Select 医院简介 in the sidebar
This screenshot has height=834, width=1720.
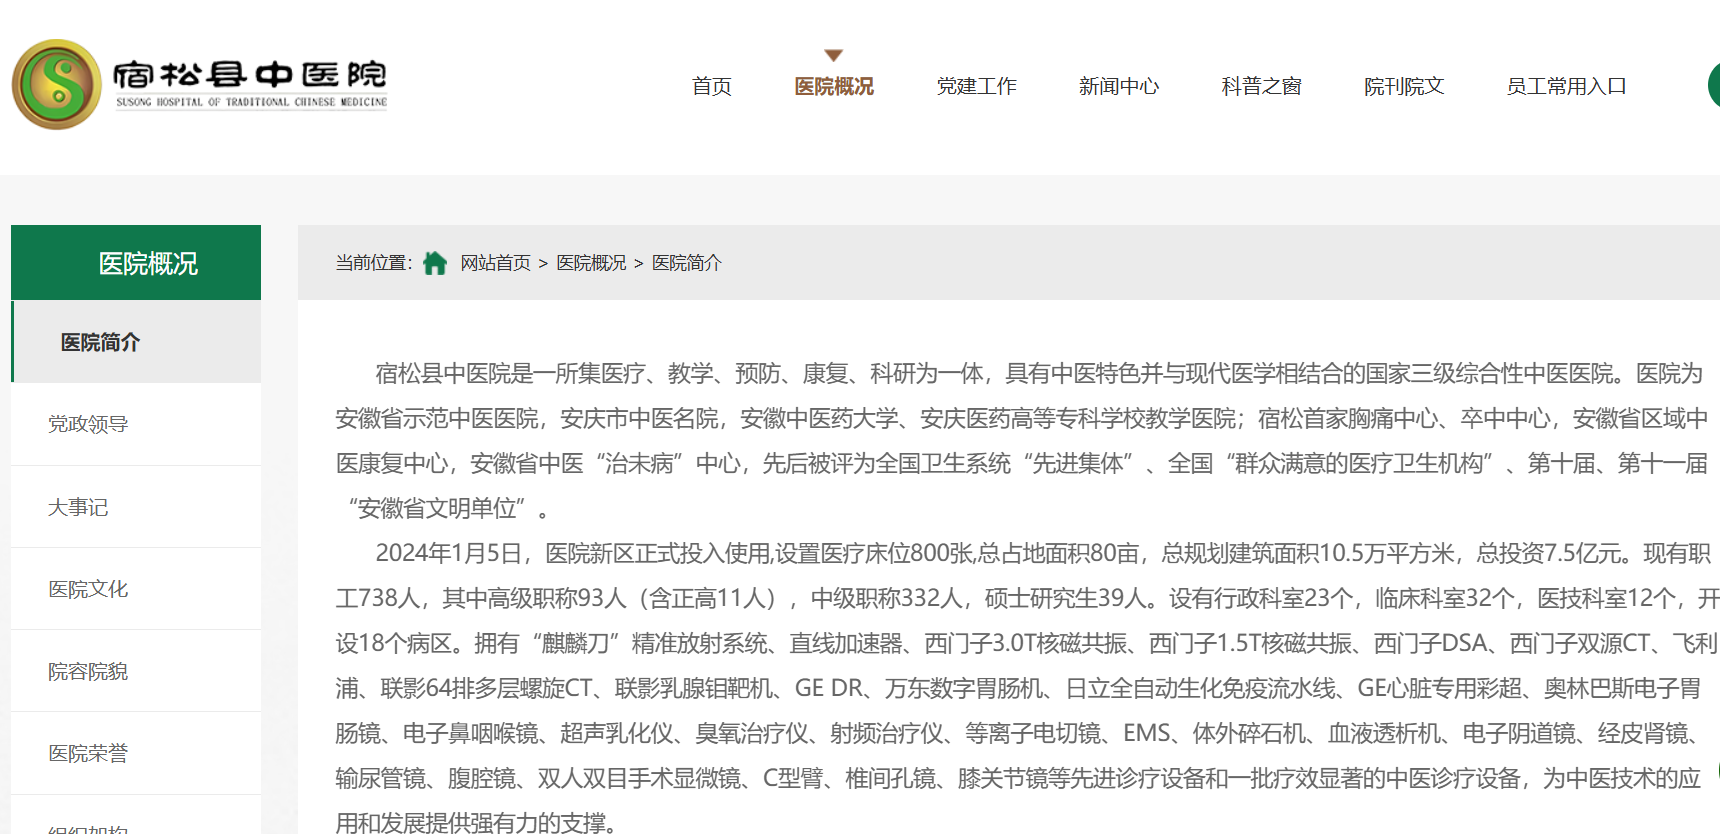point(136,342)
